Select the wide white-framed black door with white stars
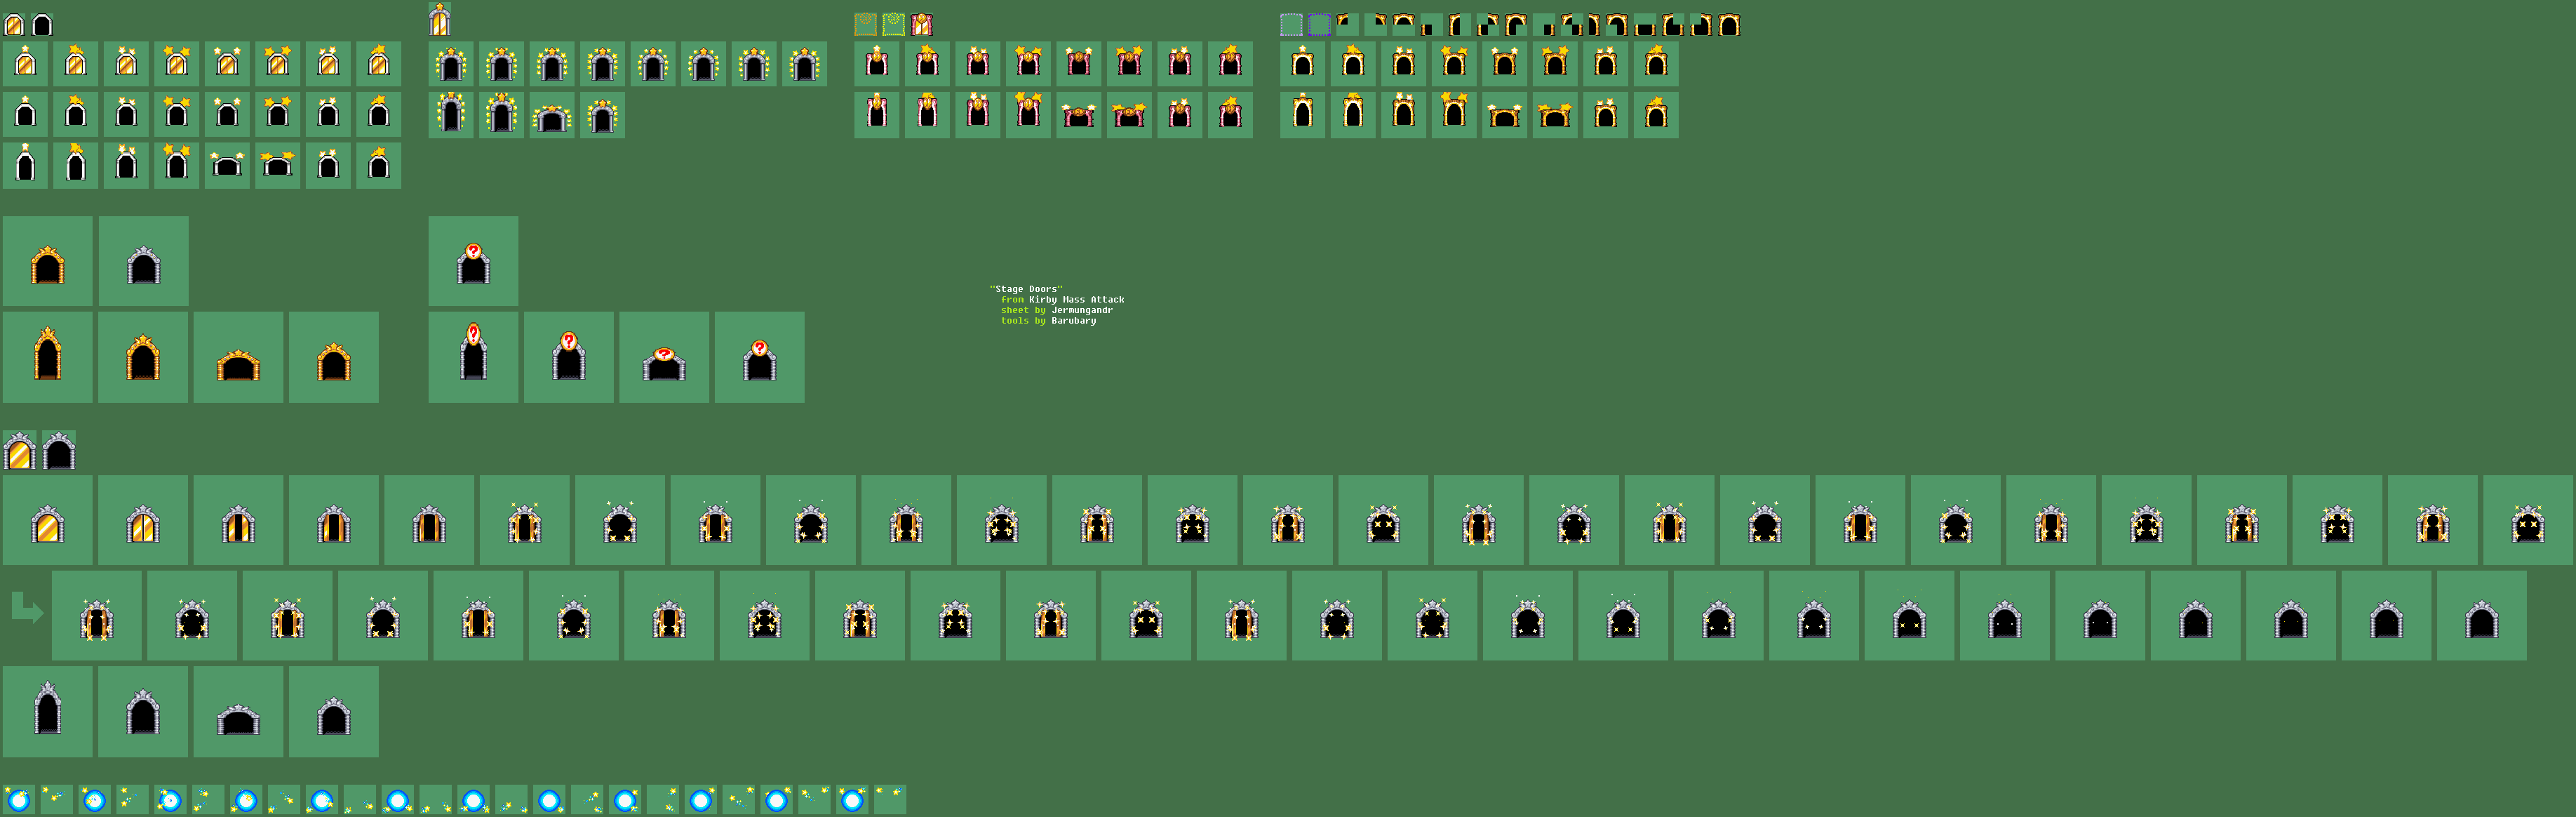The height and width of the screenshot is (817, 2576). point(227,165)
